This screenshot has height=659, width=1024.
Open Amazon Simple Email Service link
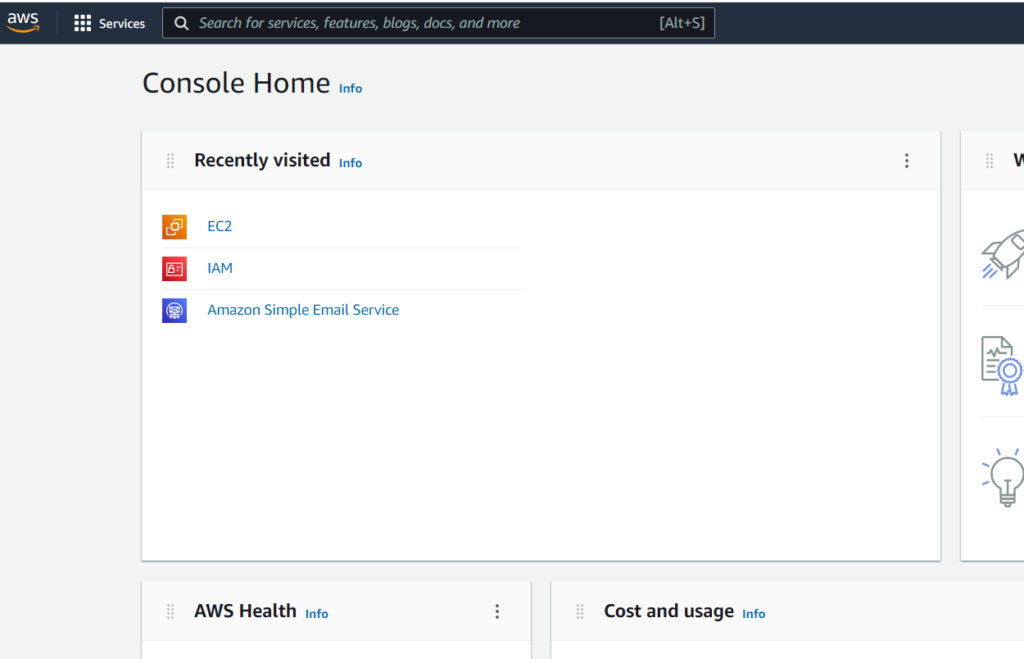[x=303, y=310]
